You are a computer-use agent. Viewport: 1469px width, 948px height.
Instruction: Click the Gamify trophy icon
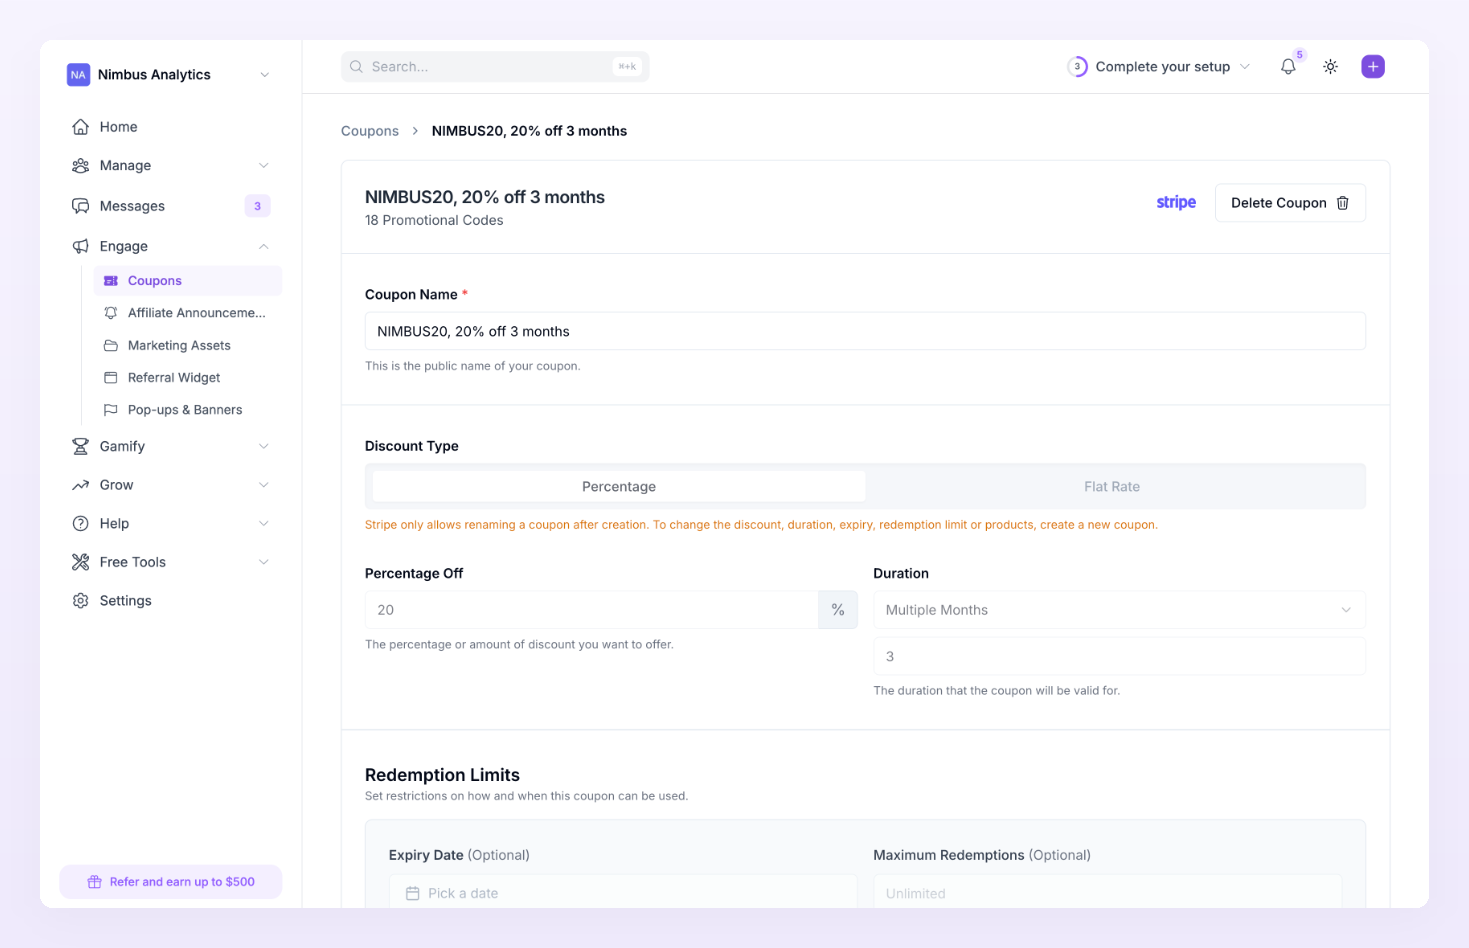[x=81, y=446]
